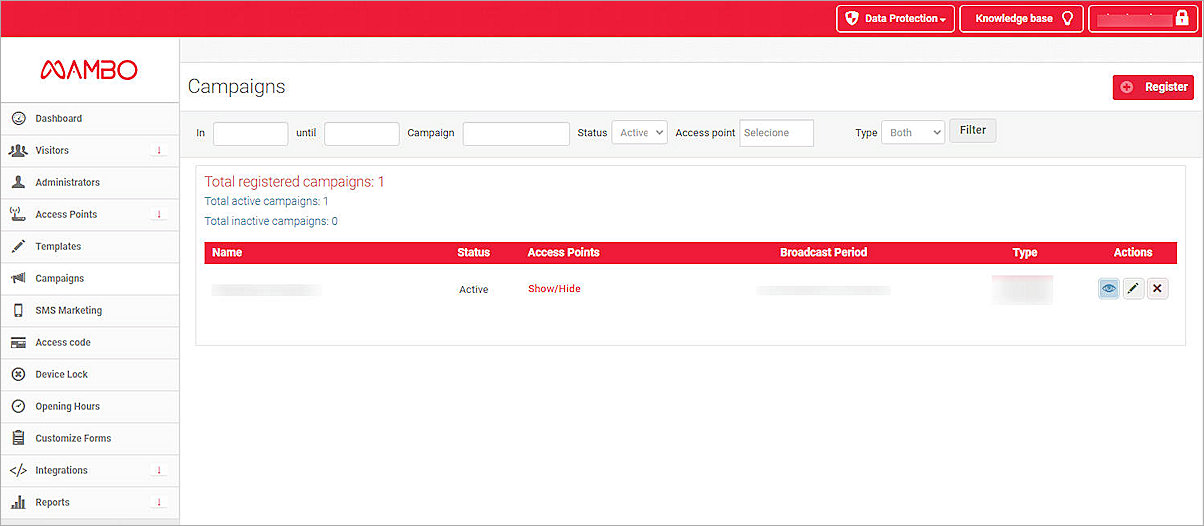This screenshot has height=526, width=1204.
Task: Expand the Data Protection menu
Action: [x=895, y=19]
